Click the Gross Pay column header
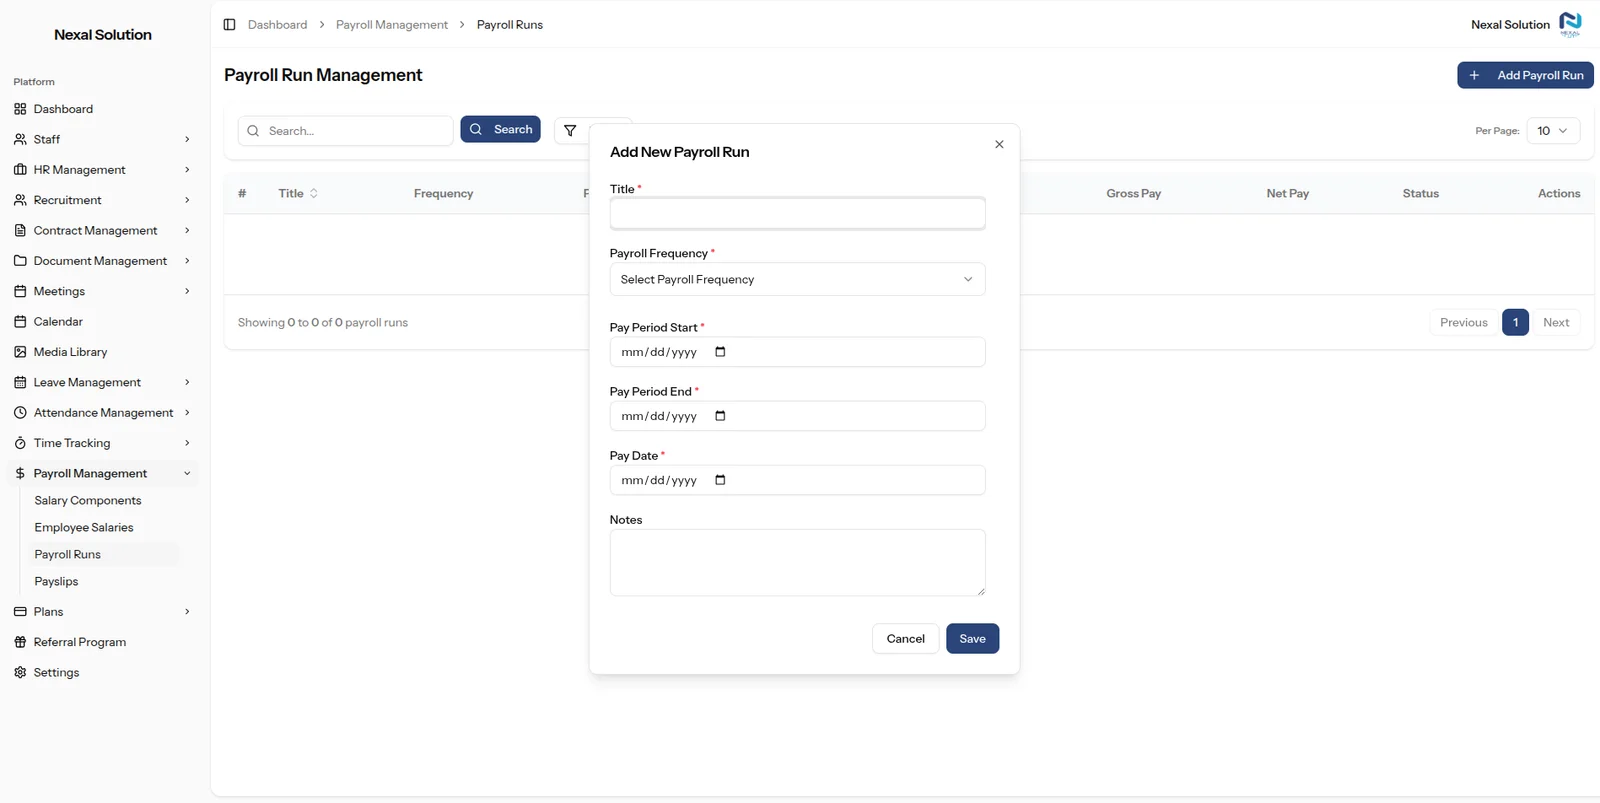The width and height of the screenshot is (1600, 803). click(1133, 194)
